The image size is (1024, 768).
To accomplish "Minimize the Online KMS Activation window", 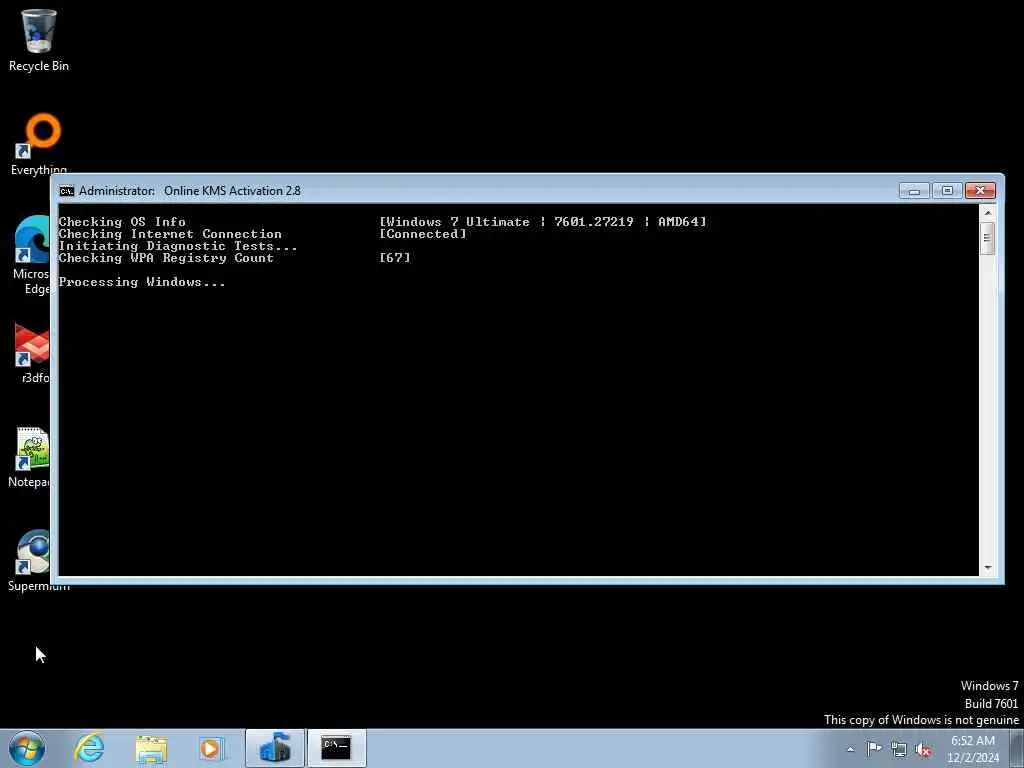I will point(914,191).
